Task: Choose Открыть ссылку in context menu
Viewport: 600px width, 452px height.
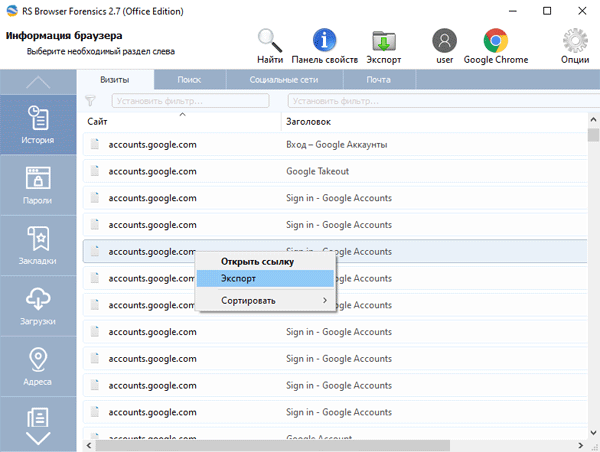Action: (x=265, y=262)
